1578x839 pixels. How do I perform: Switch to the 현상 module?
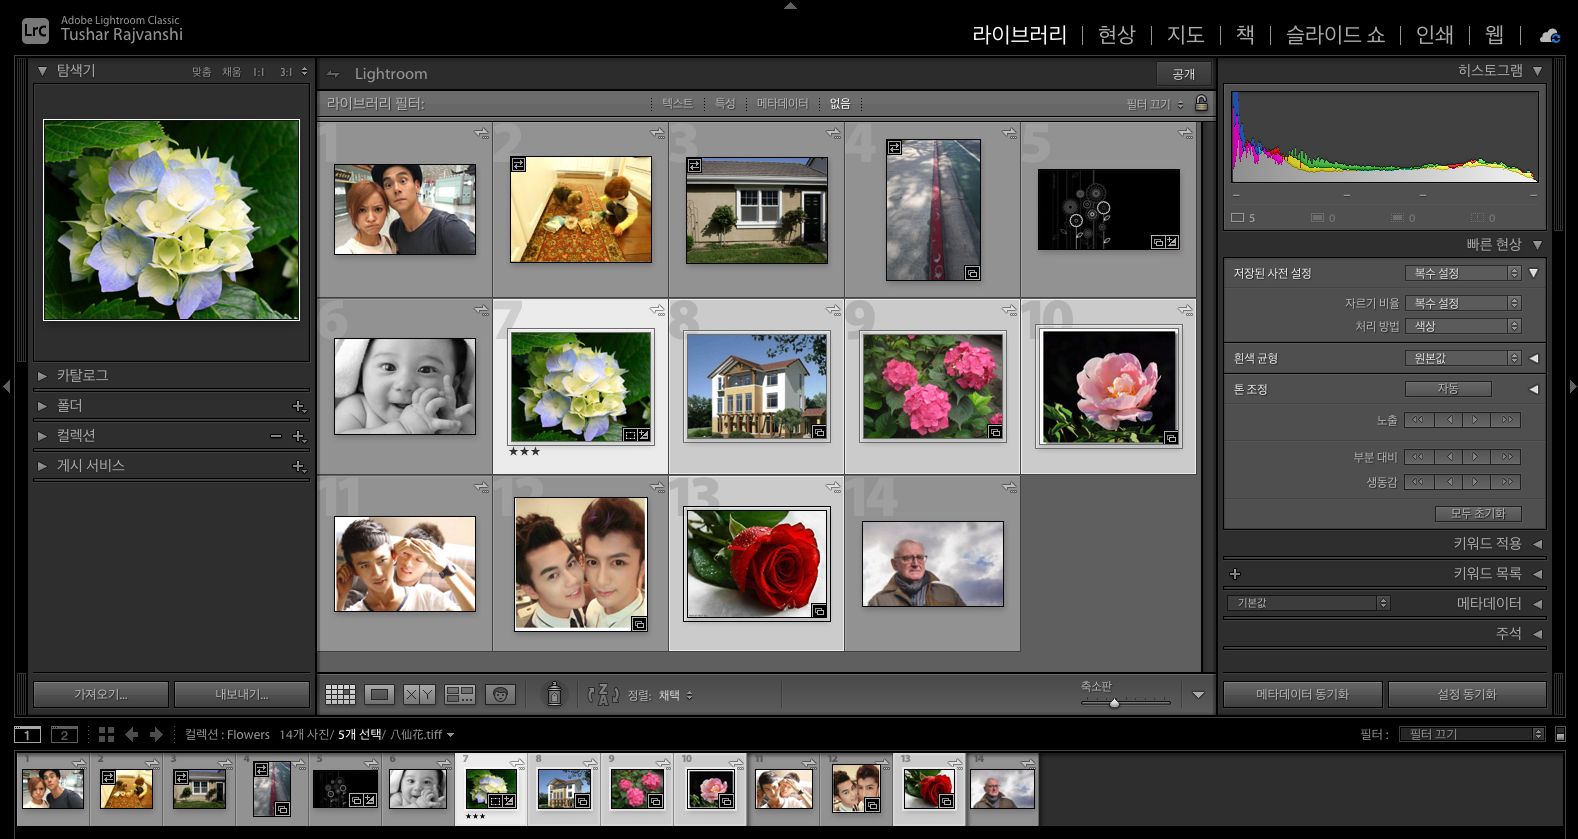1116,35
